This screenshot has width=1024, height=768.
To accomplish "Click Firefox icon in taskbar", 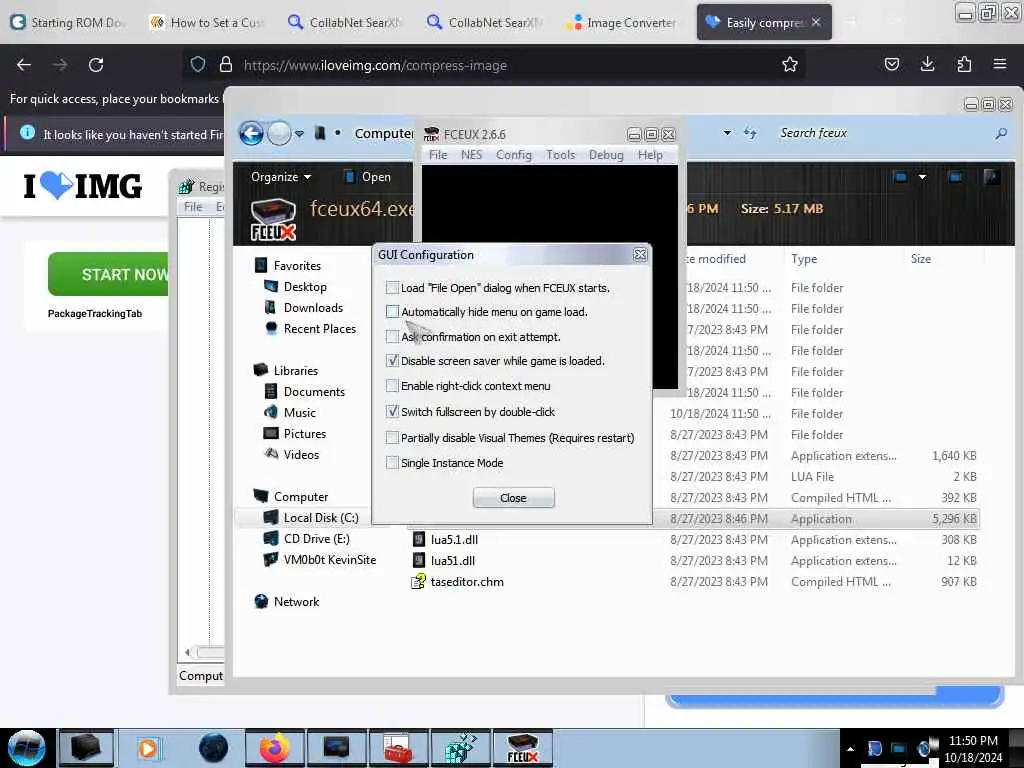I will pyautogui.click(x=274, y=748).
